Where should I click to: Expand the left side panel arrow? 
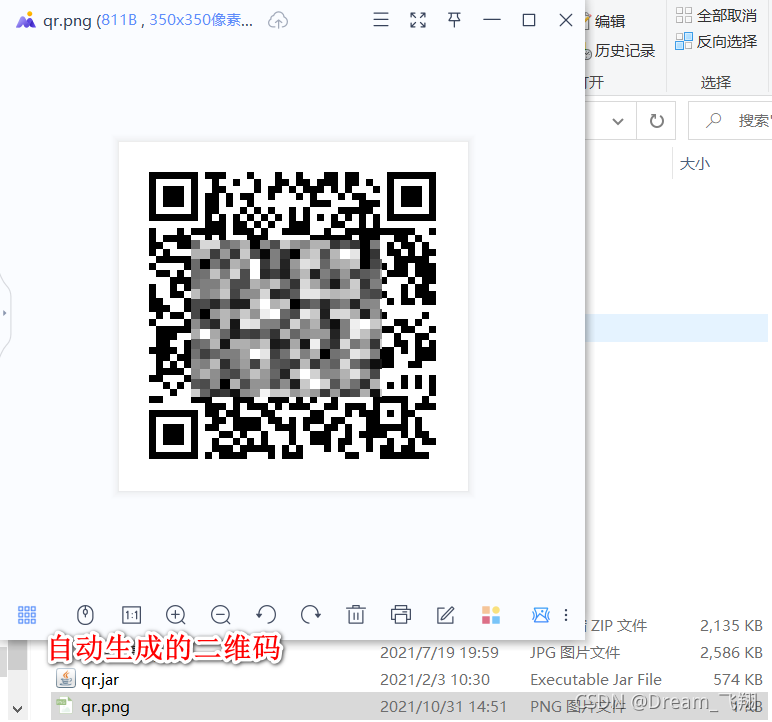(4, 313)
